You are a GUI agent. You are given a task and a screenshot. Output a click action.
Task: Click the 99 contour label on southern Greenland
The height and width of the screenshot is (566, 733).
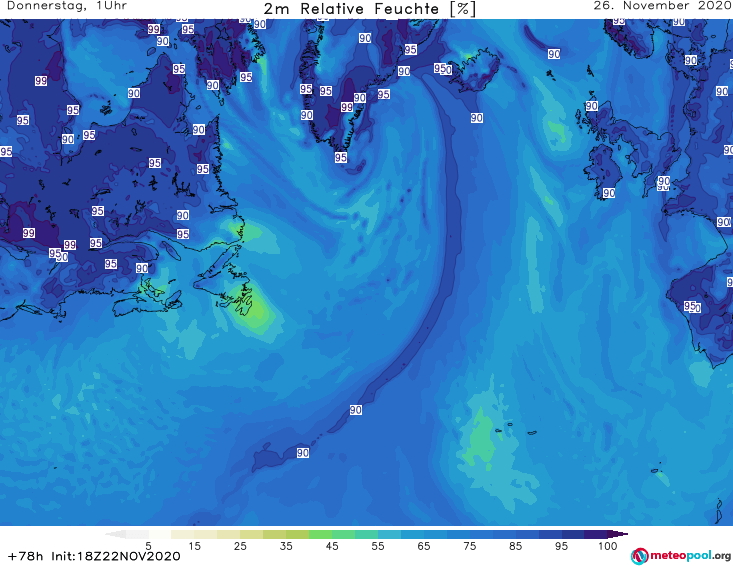pos(346,107)
